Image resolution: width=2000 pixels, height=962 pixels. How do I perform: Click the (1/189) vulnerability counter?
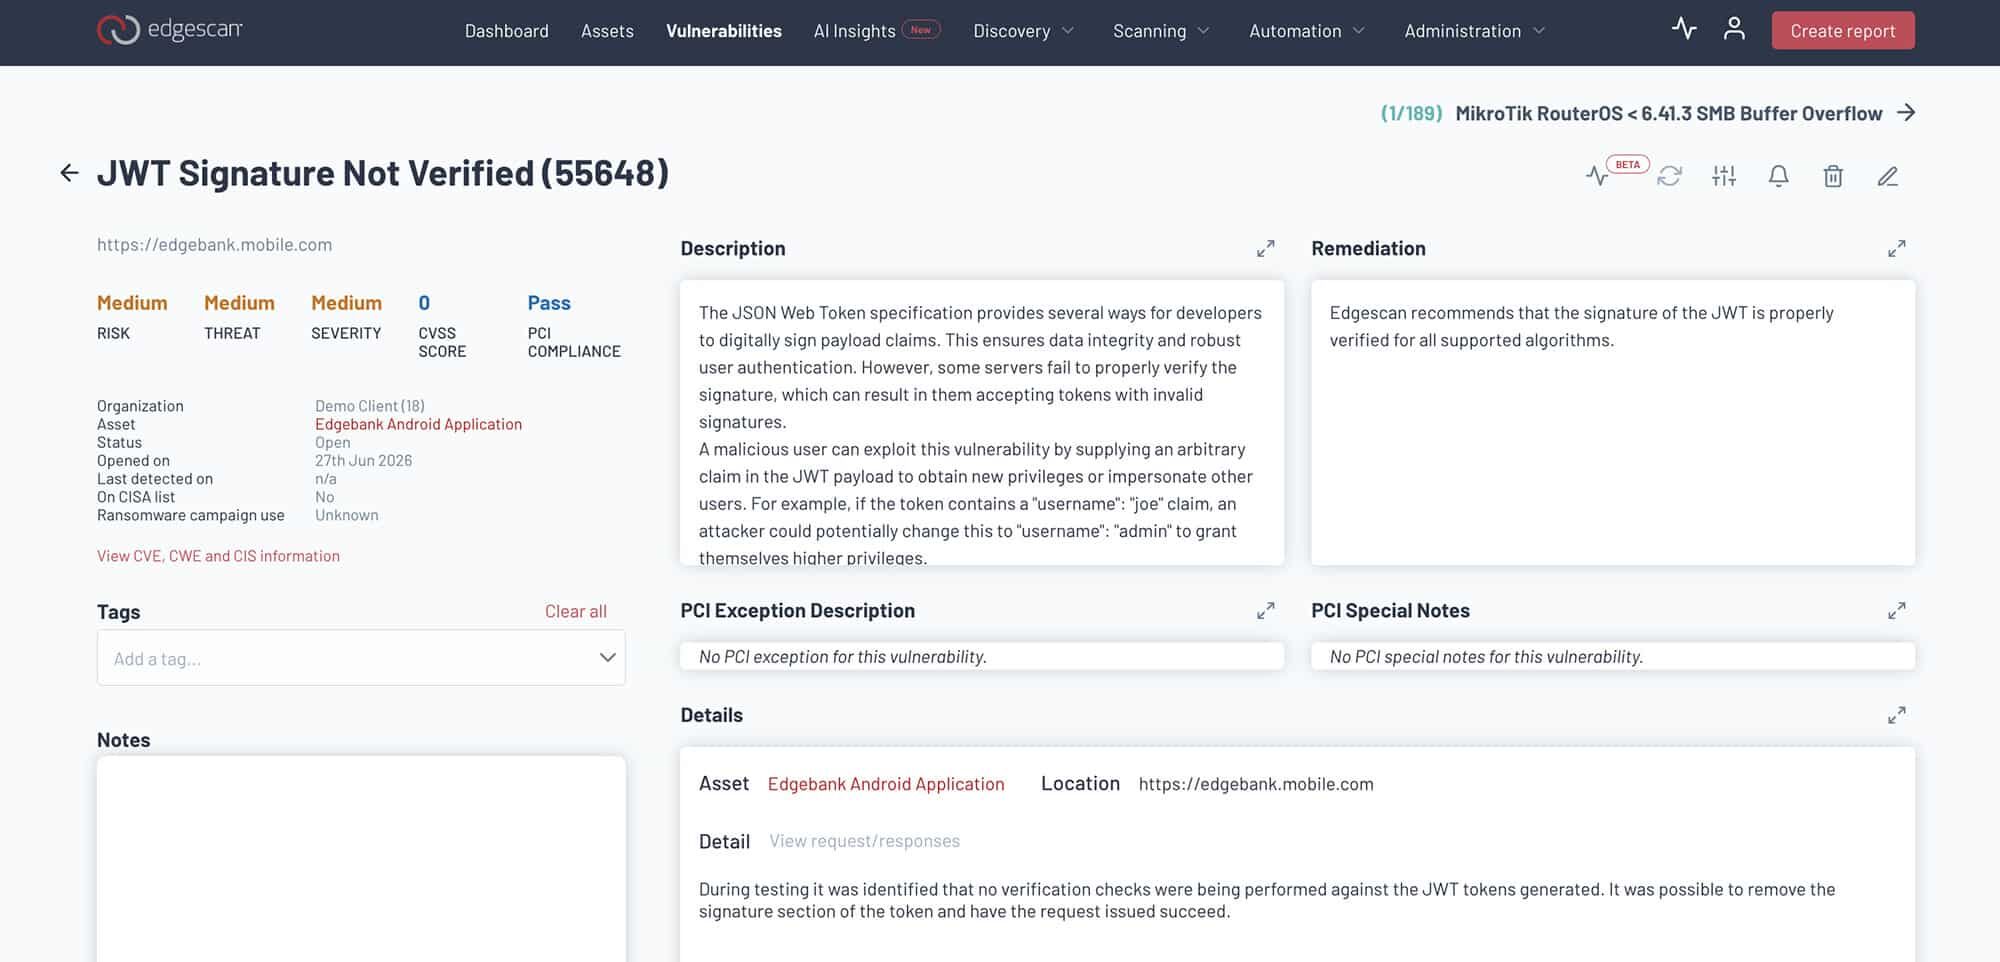[1411, 113]
